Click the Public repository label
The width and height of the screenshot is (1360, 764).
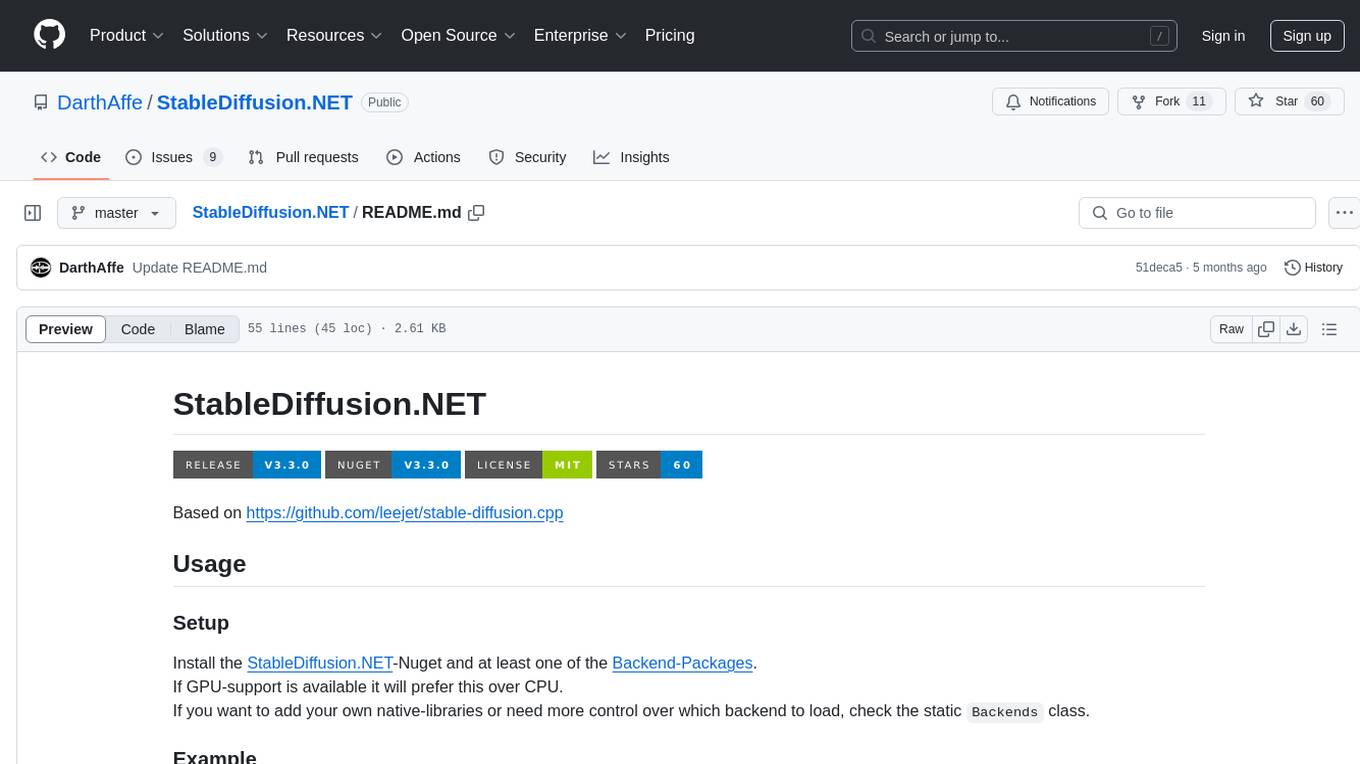click(384, 102)
